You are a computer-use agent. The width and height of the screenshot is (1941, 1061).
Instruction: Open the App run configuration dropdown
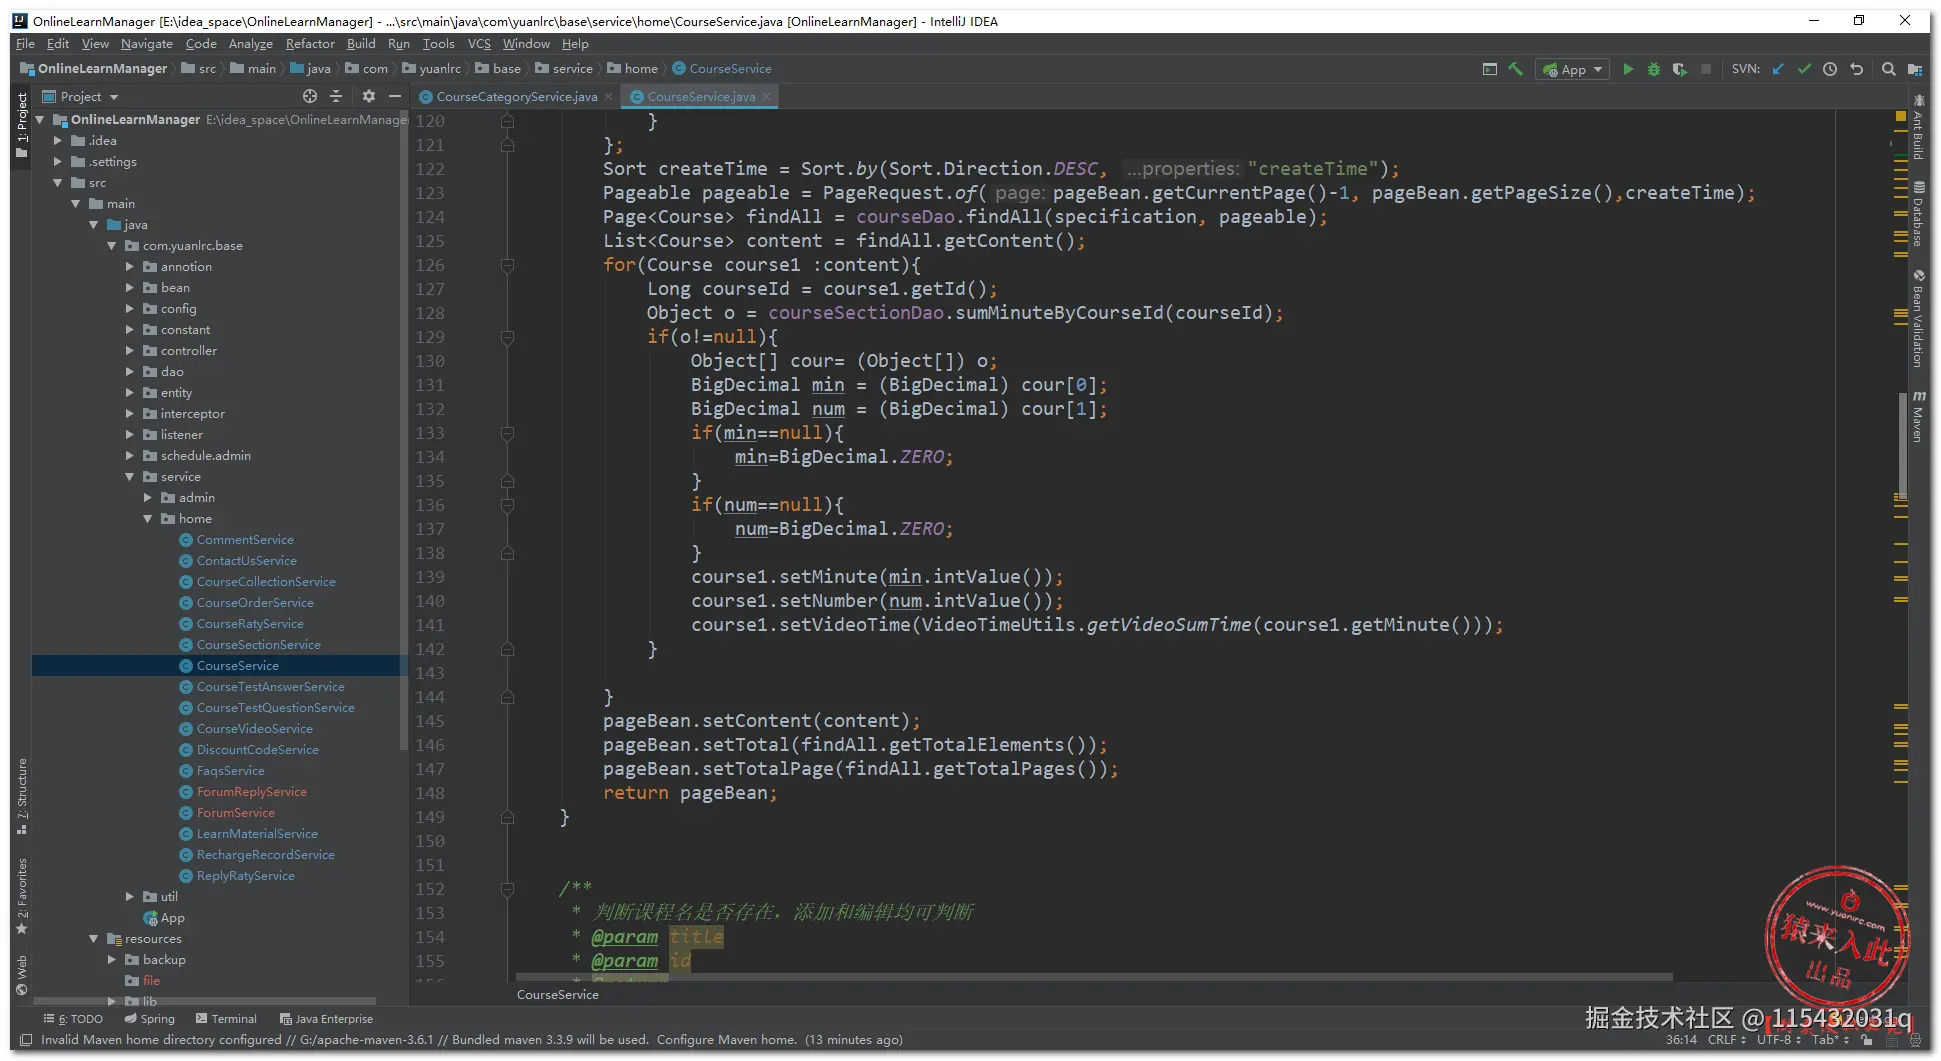(x=1573, y=69)
